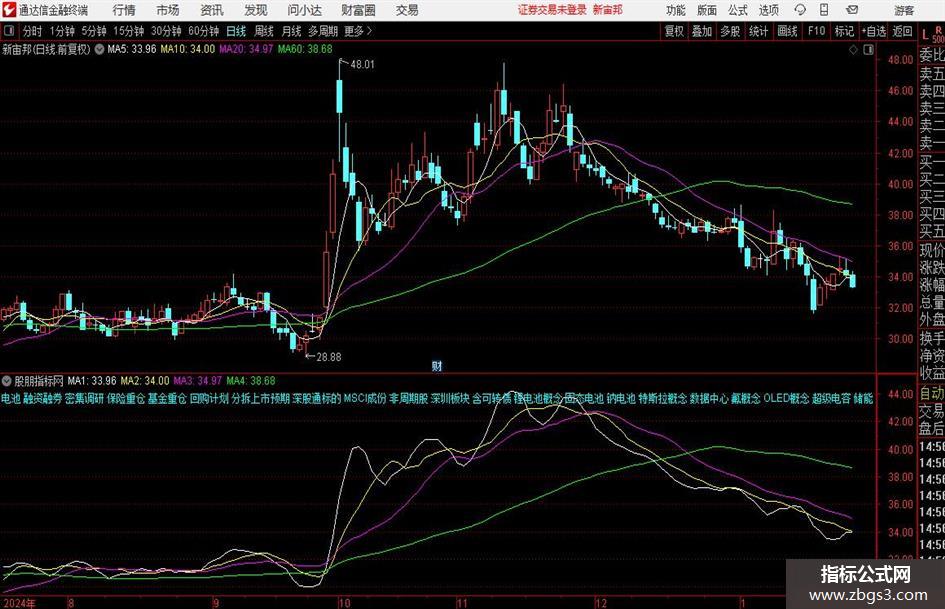Click the 财 marker below the chart

click(x=436, y=365)
